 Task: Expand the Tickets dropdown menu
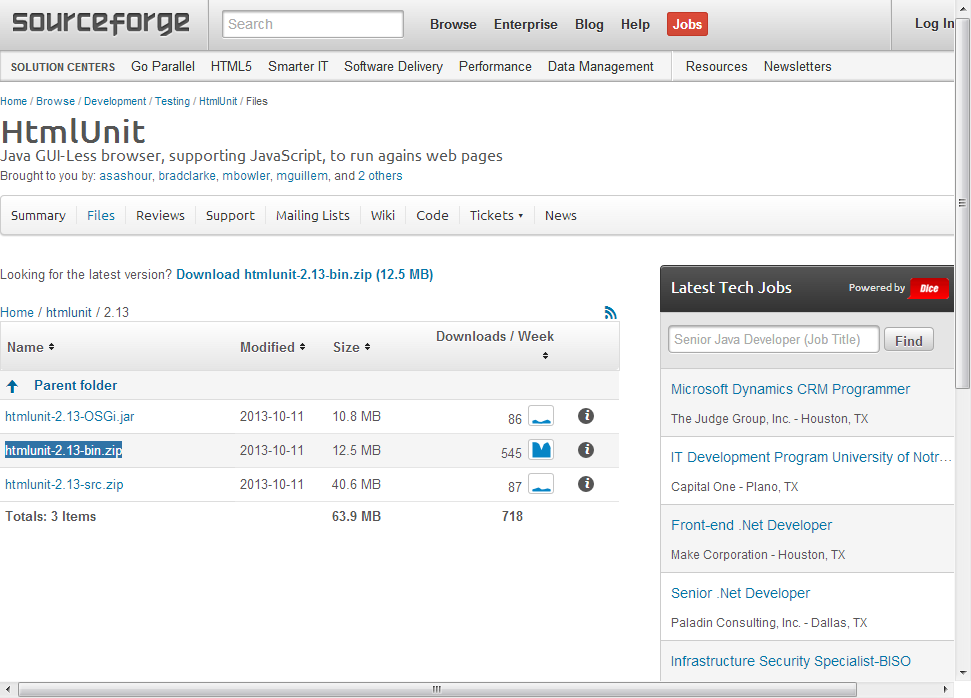pyautogui.click(x=496, y=216)
